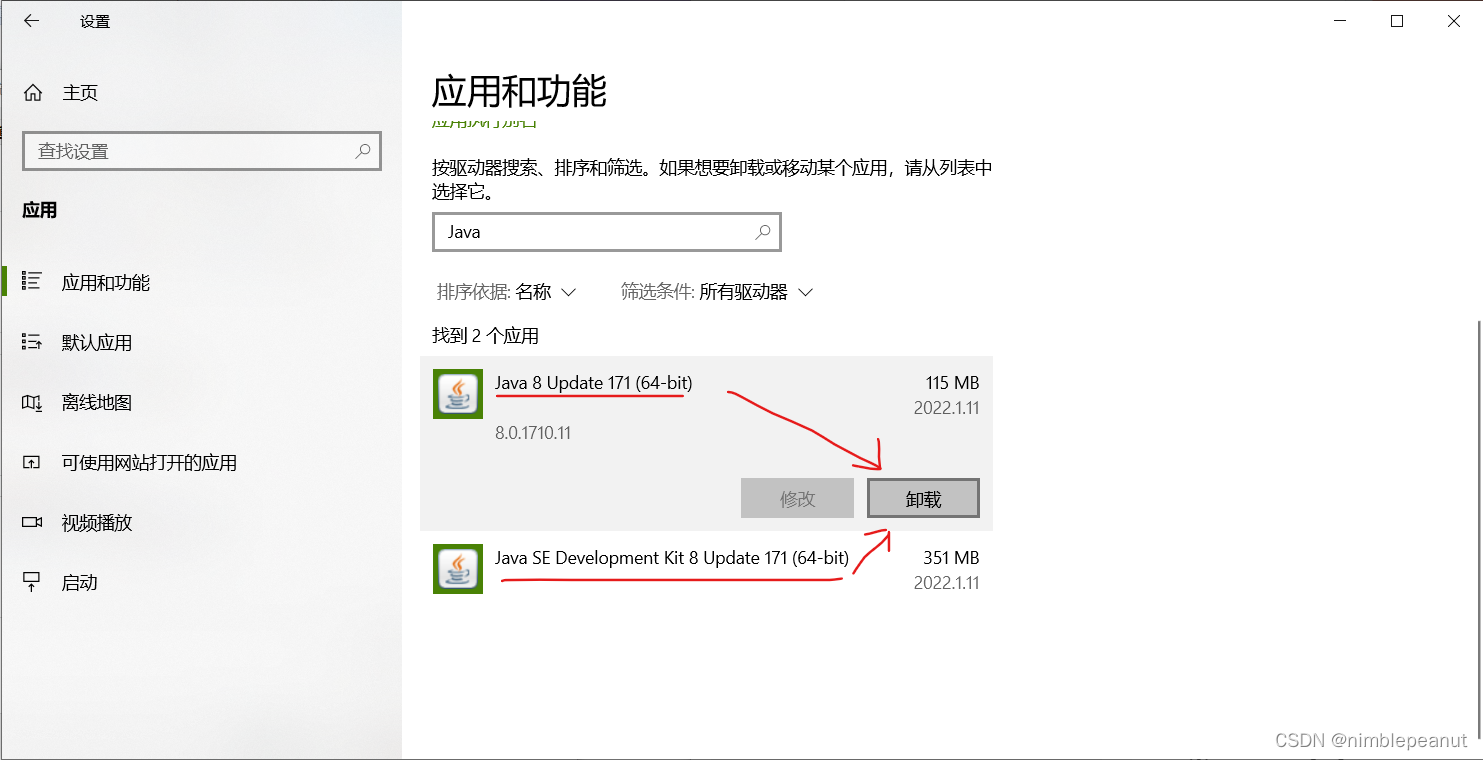
Task: Click the back arrow in Settings
Action: pyautogui.click(x=32, y=21)
